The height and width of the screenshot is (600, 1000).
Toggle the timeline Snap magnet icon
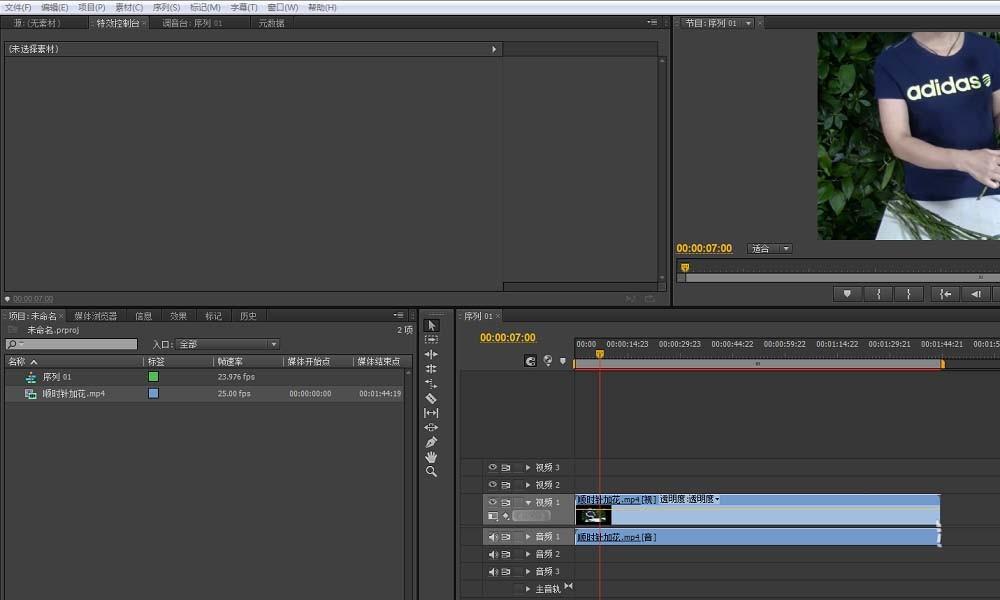coord(530,361)
